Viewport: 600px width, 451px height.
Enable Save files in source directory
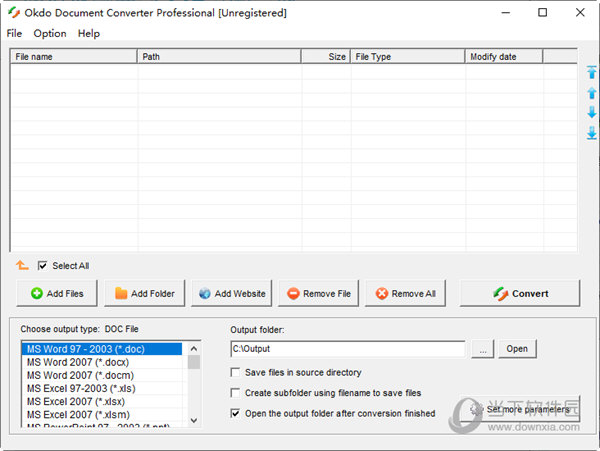coord(235,372)
